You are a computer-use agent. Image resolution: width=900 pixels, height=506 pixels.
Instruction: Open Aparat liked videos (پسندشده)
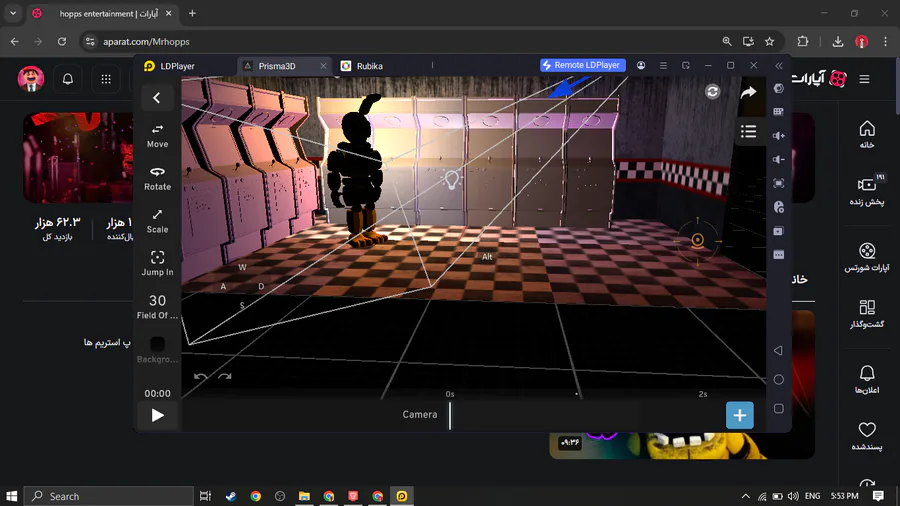867,436
